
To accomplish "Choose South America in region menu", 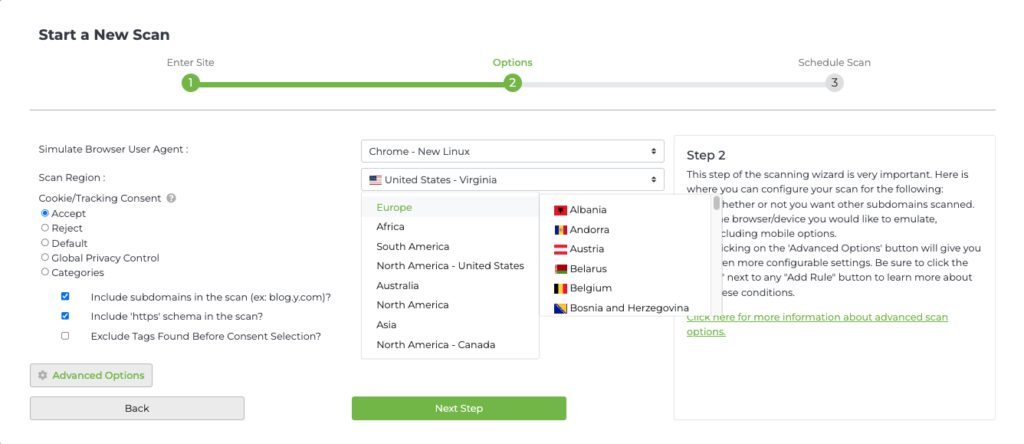I will pyautogui.click(x=413, y=247).
